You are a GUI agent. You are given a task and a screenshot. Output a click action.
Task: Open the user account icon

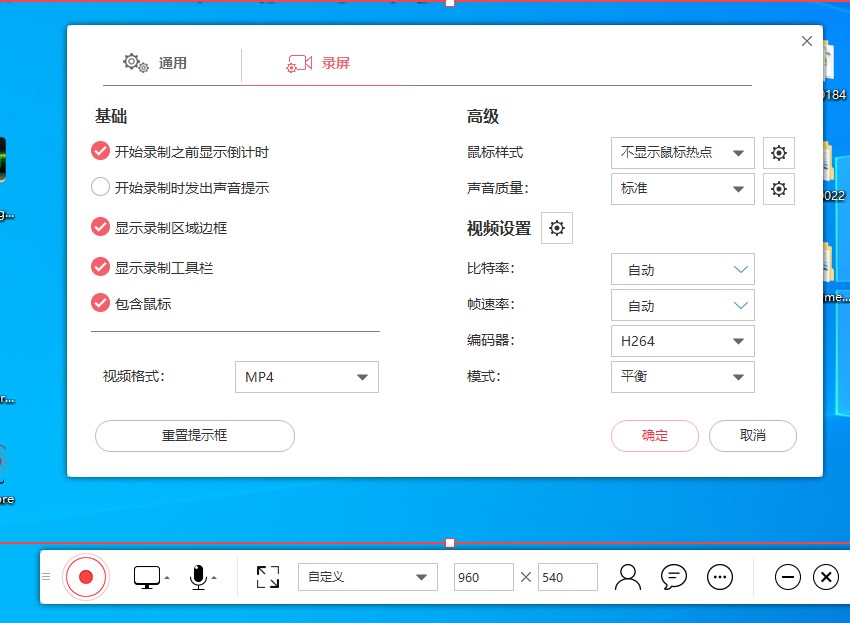pos(627,577)
